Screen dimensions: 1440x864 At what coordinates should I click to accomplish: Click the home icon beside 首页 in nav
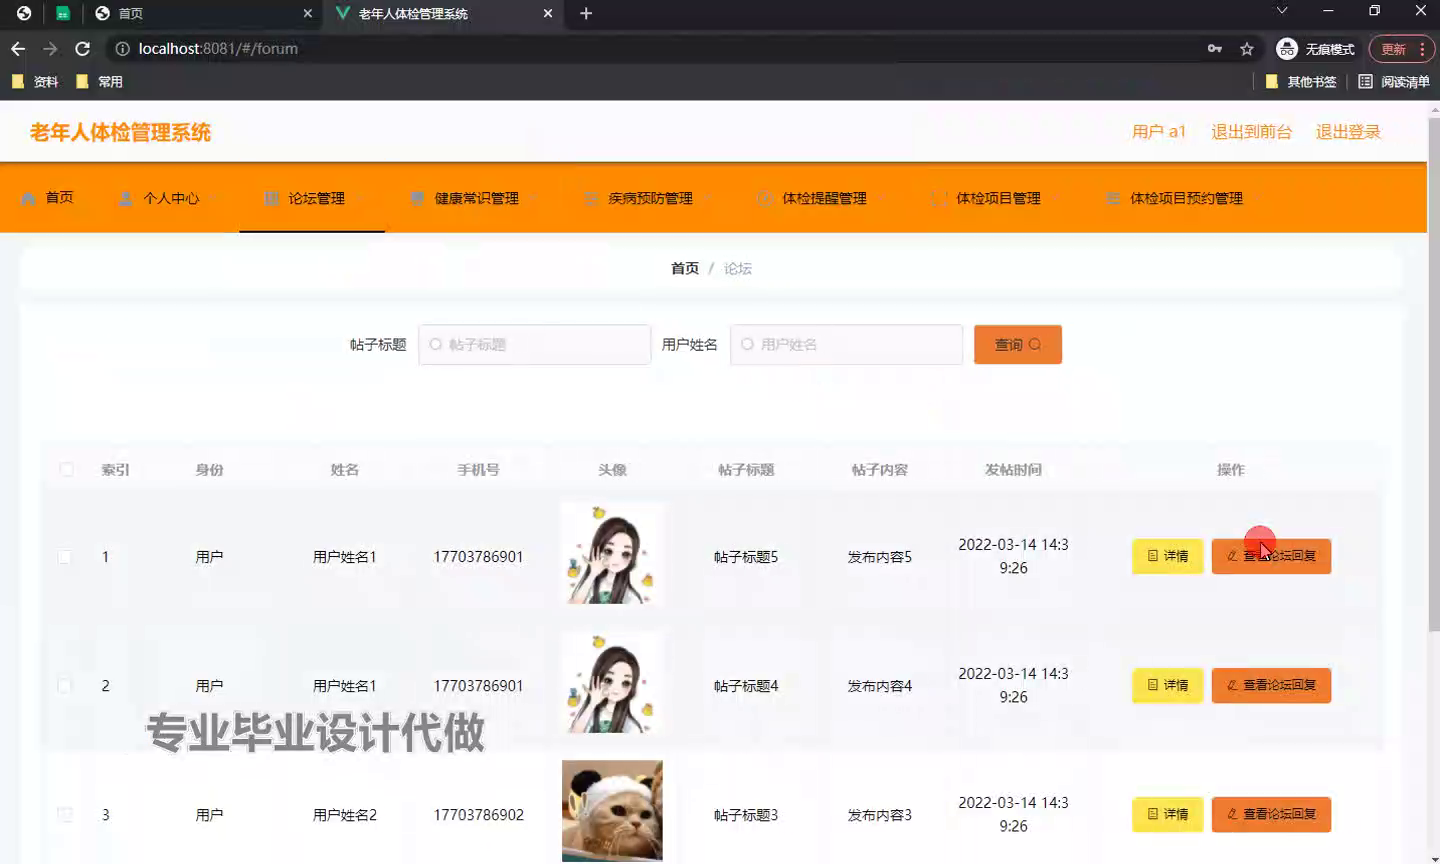coord(28,198)
